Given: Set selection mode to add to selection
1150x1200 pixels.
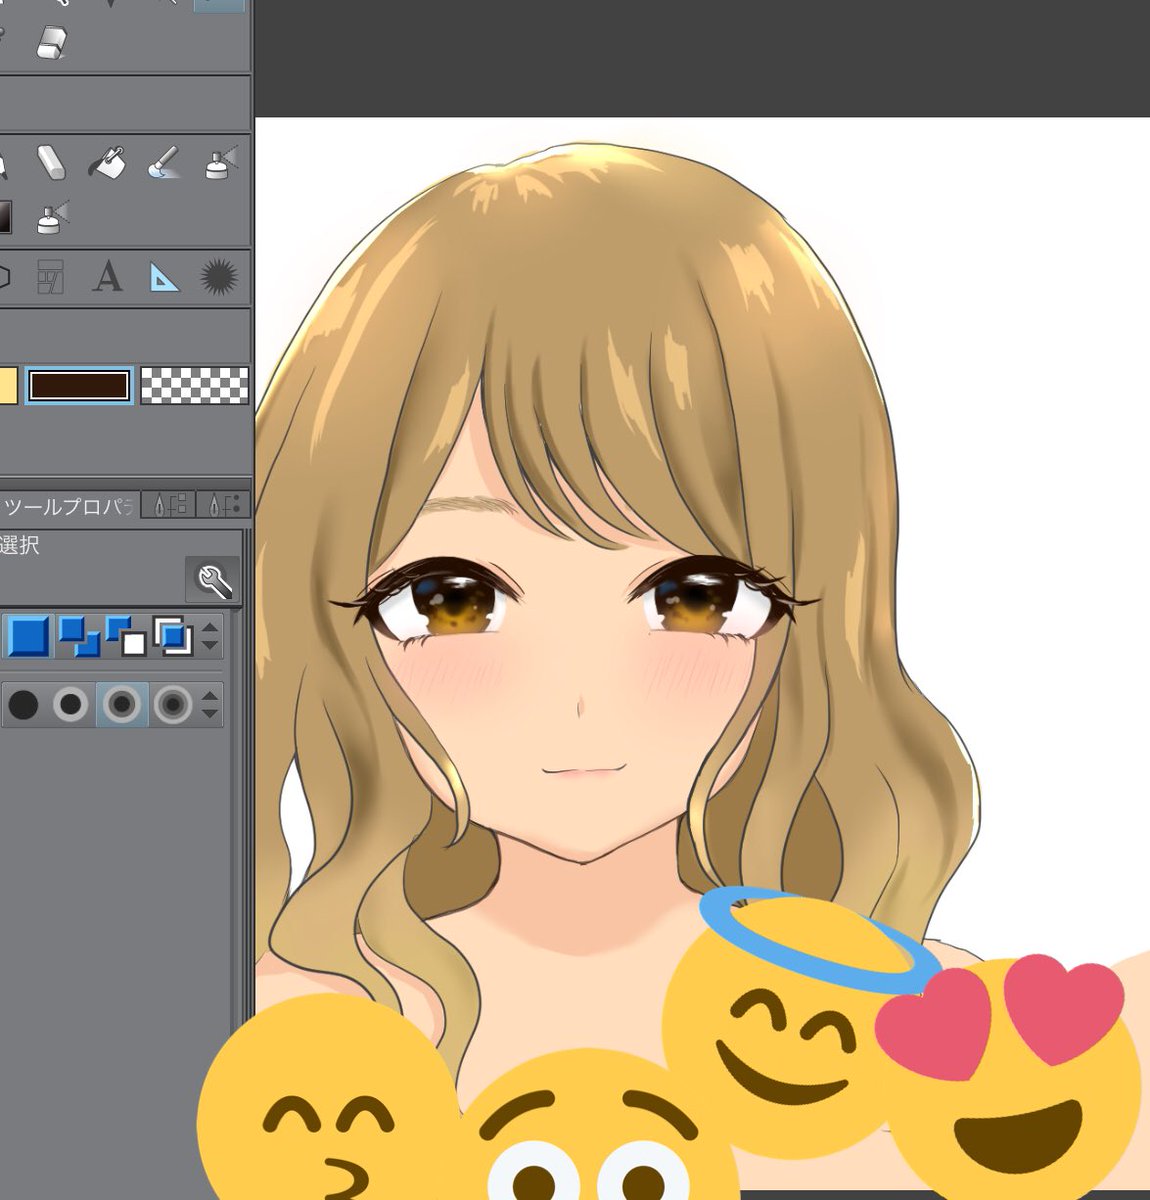Looking at the screenshot, I should [78, 636].
